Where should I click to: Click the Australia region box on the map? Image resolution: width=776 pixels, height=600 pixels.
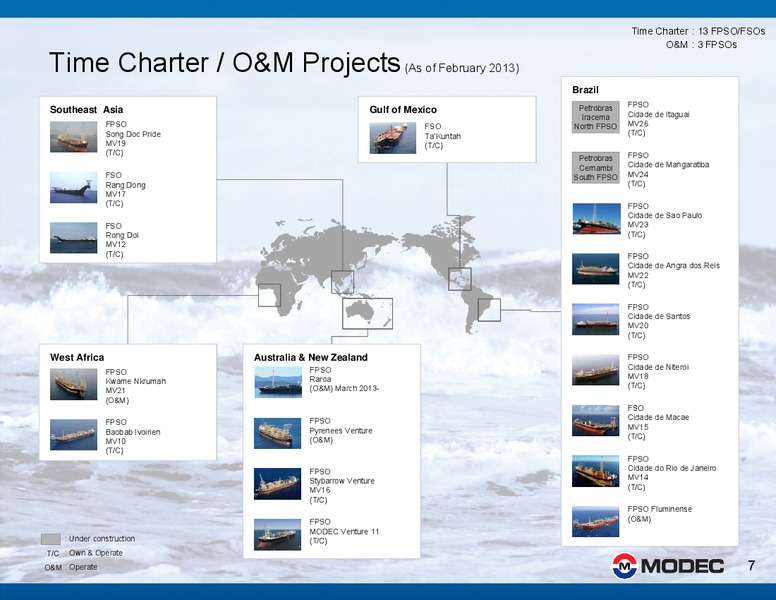pos(367,313)
